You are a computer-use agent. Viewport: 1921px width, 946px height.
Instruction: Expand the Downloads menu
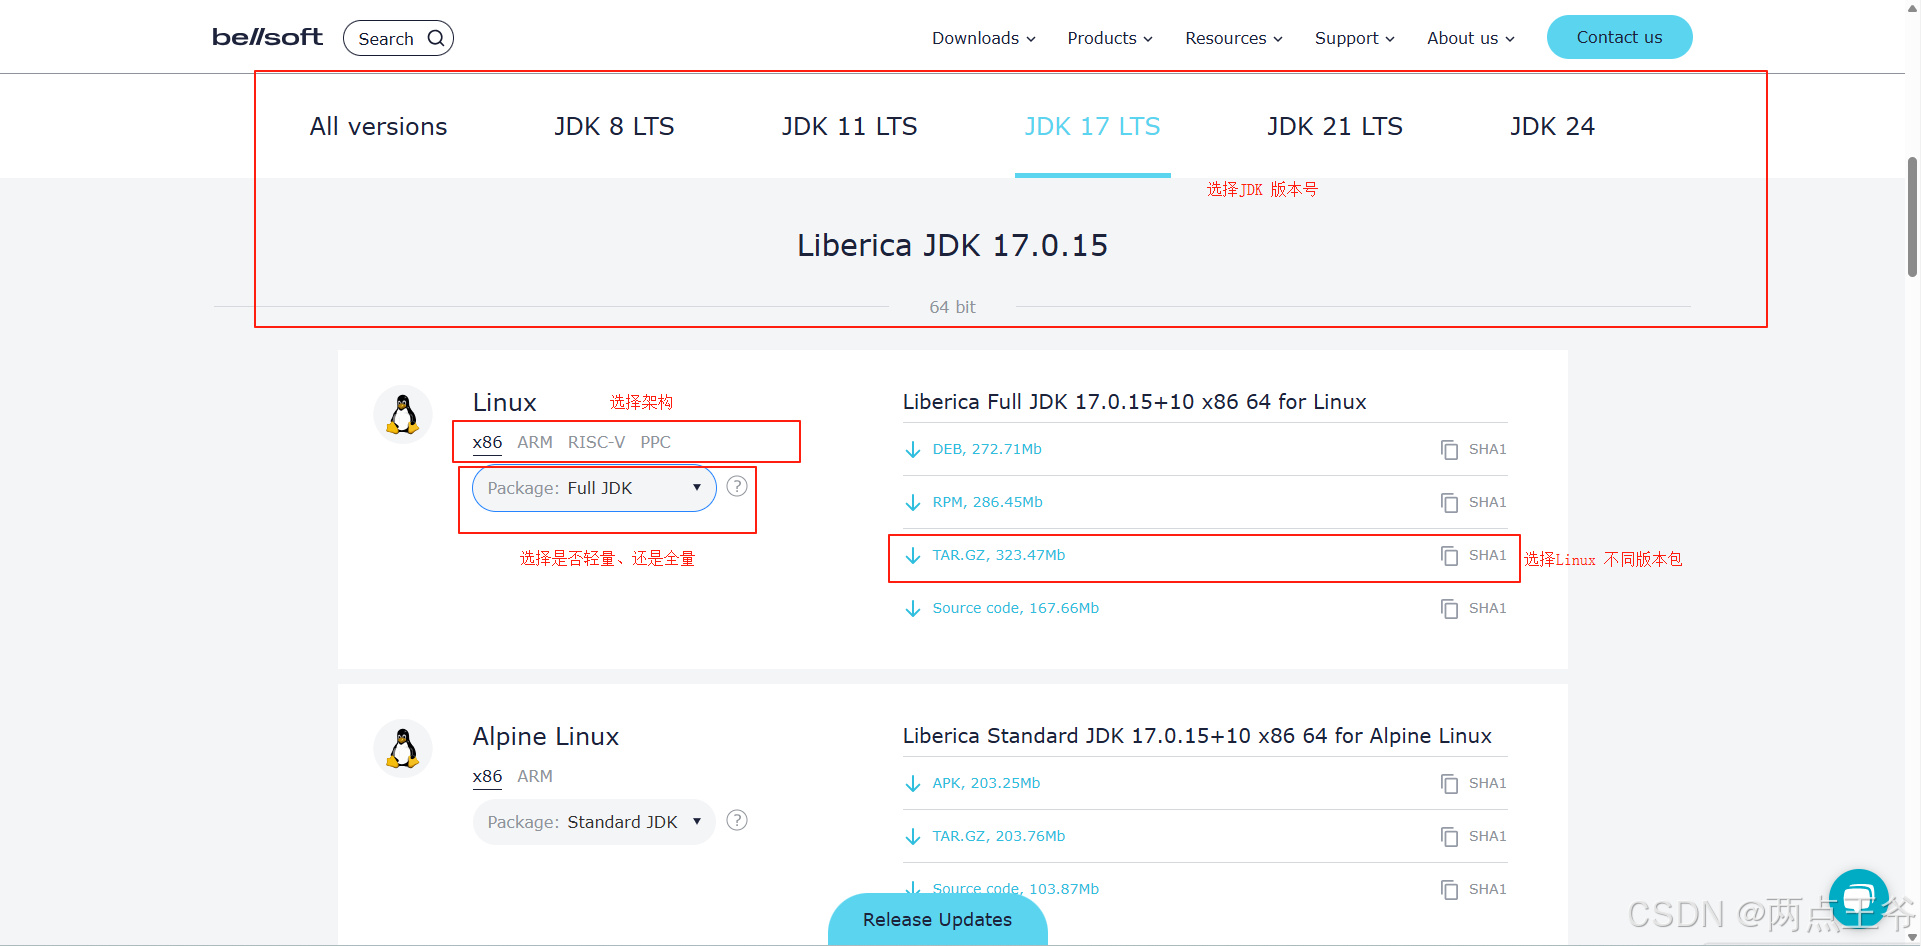[984, 38]
